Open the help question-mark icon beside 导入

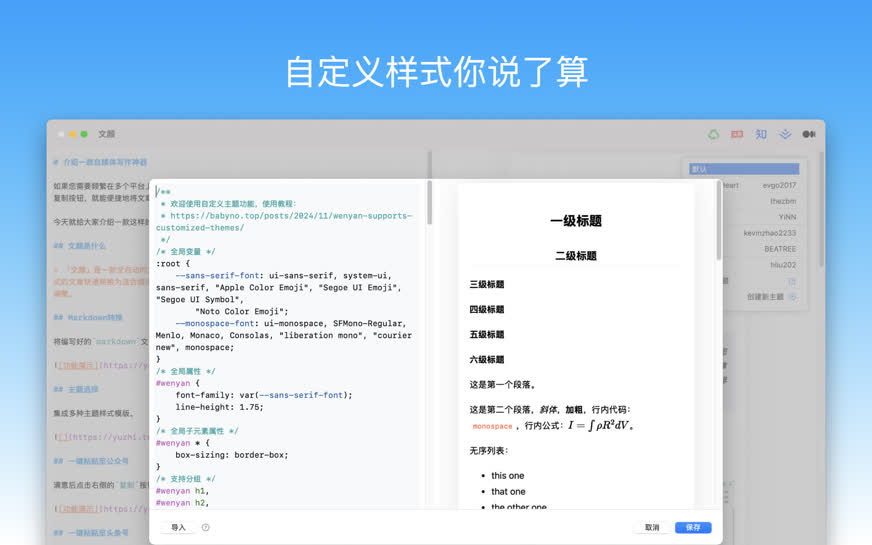tap(206, 527)
